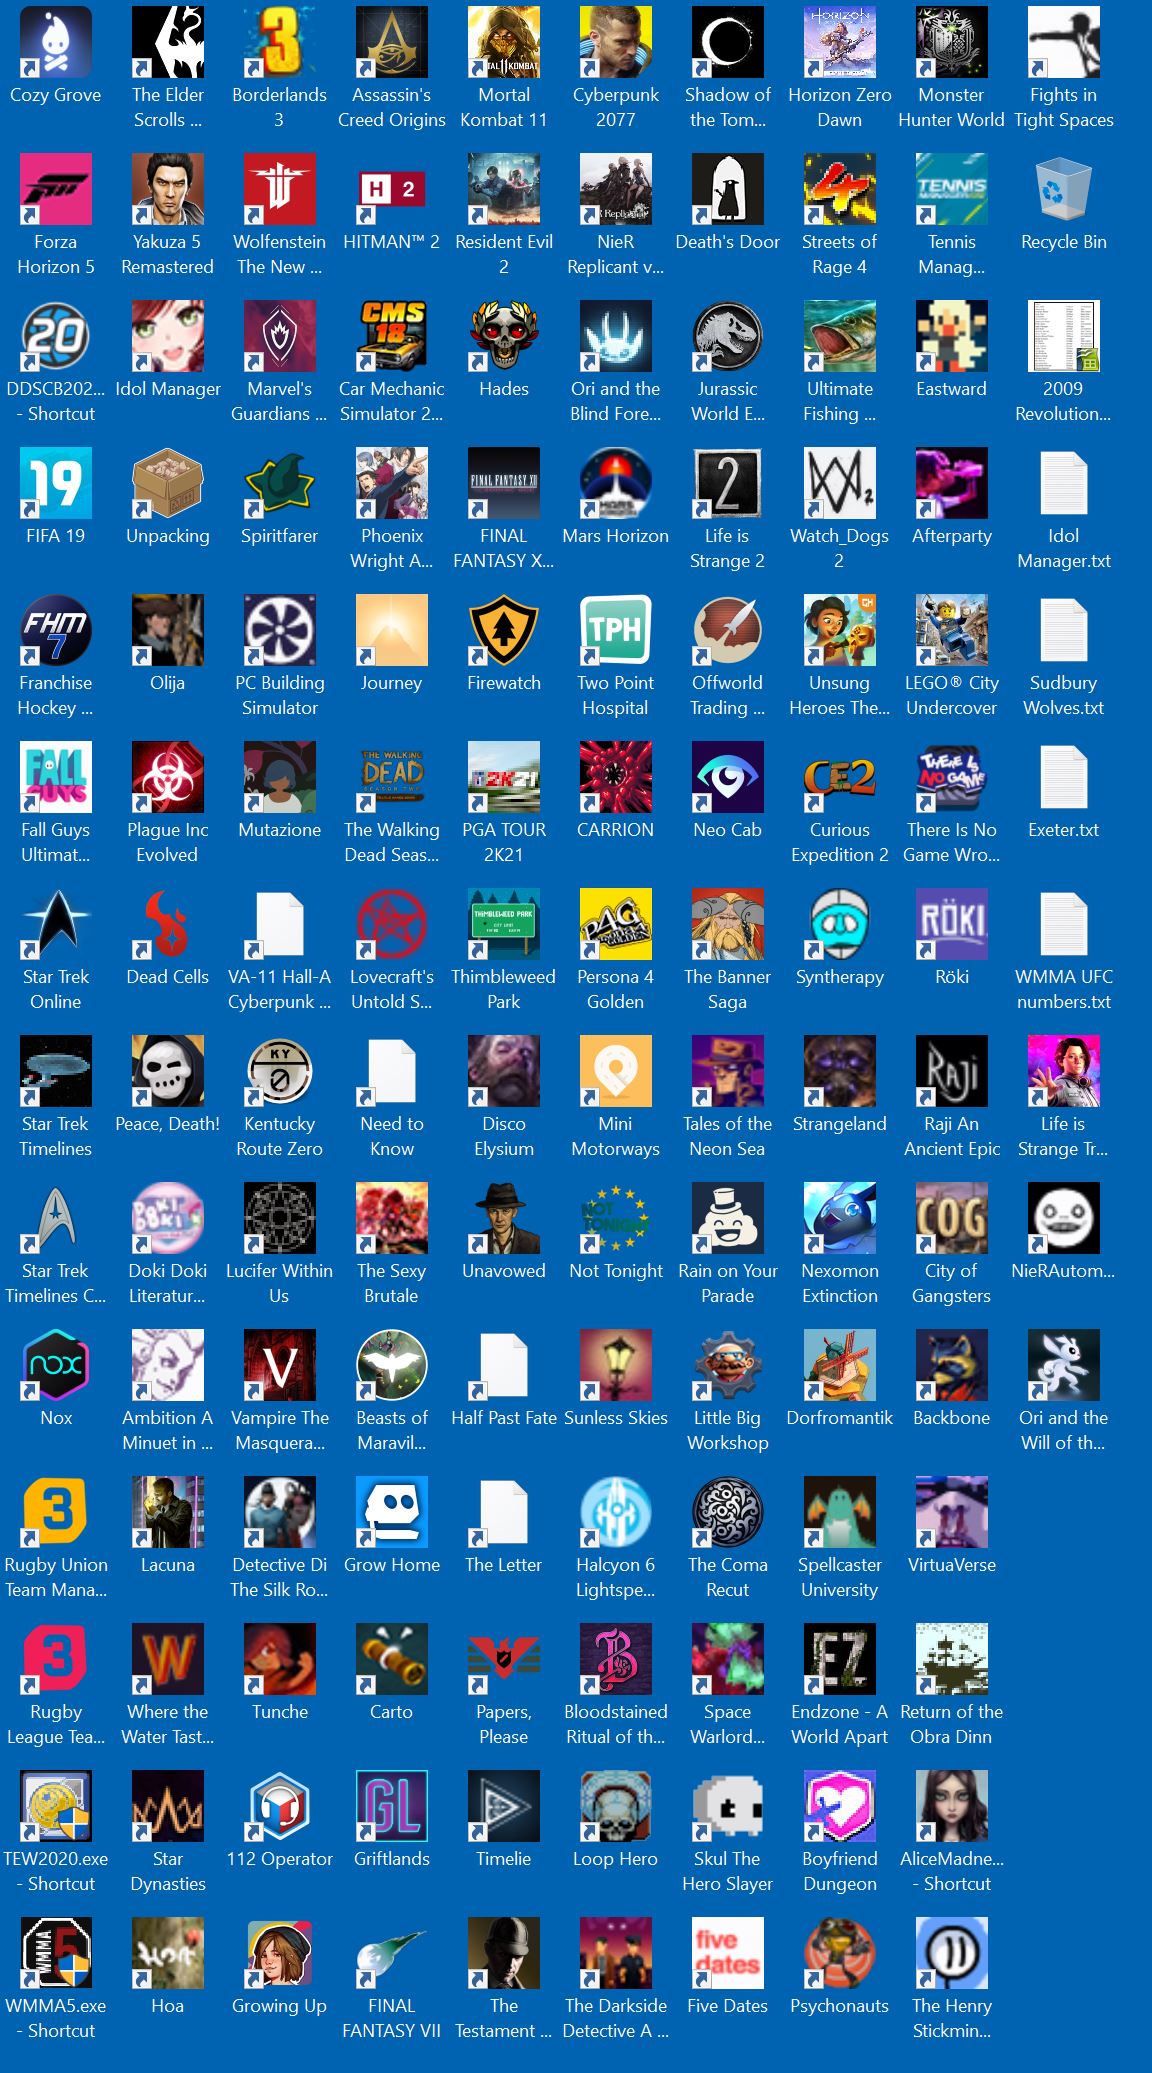Open the Recycle Bin
This screenshot has width=1152, height=2073.
1064,189
